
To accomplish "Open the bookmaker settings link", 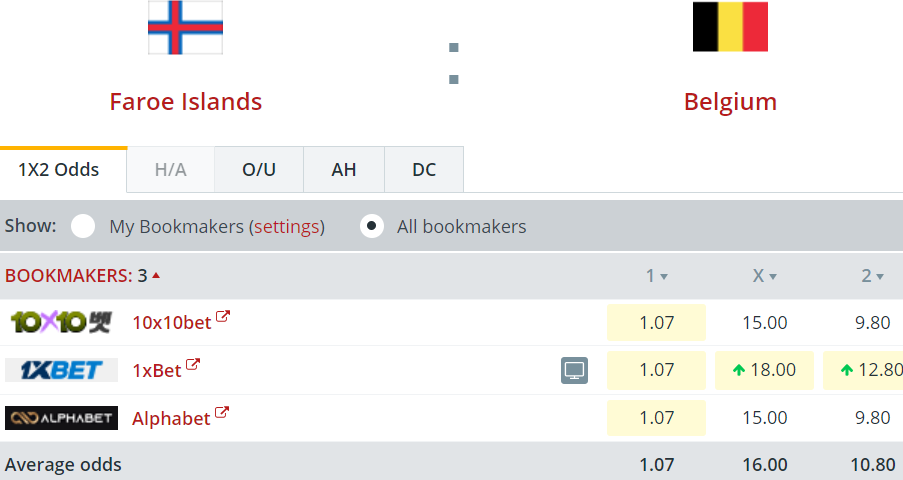I will tap(288, 227).
